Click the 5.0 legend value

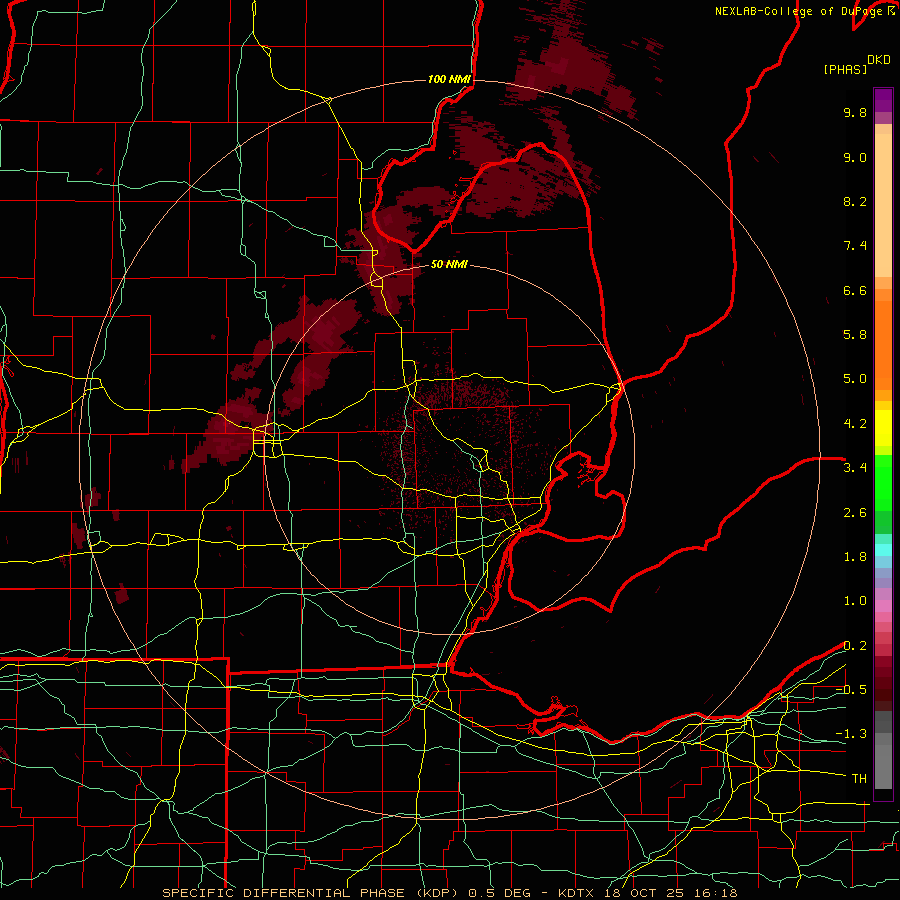click(x=855, y=379)
